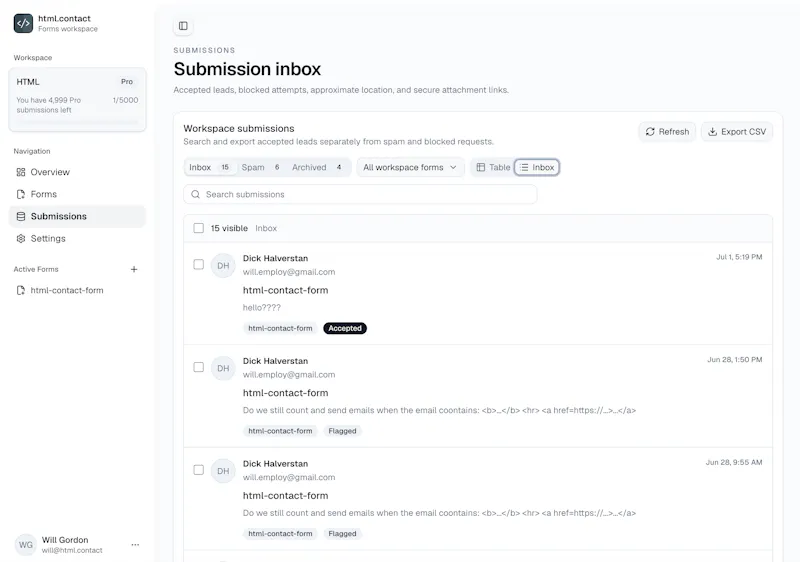Open Overview in the navigation

click(x=77, y=172)
